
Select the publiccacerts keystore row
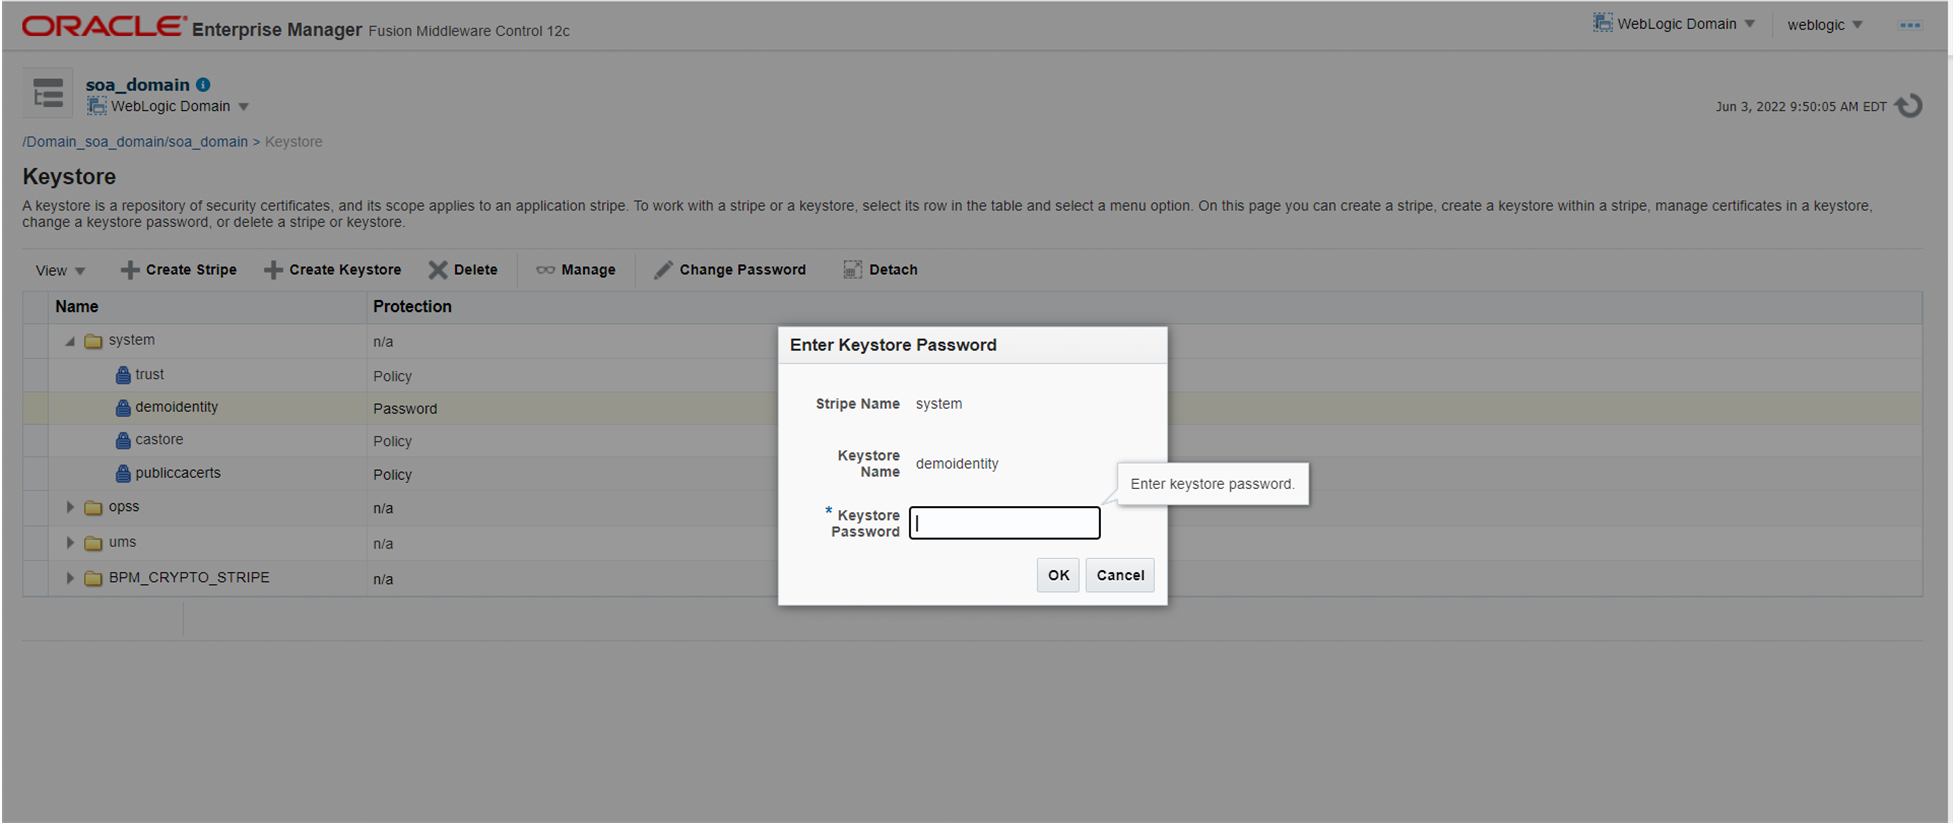click(x=972, y=473)
